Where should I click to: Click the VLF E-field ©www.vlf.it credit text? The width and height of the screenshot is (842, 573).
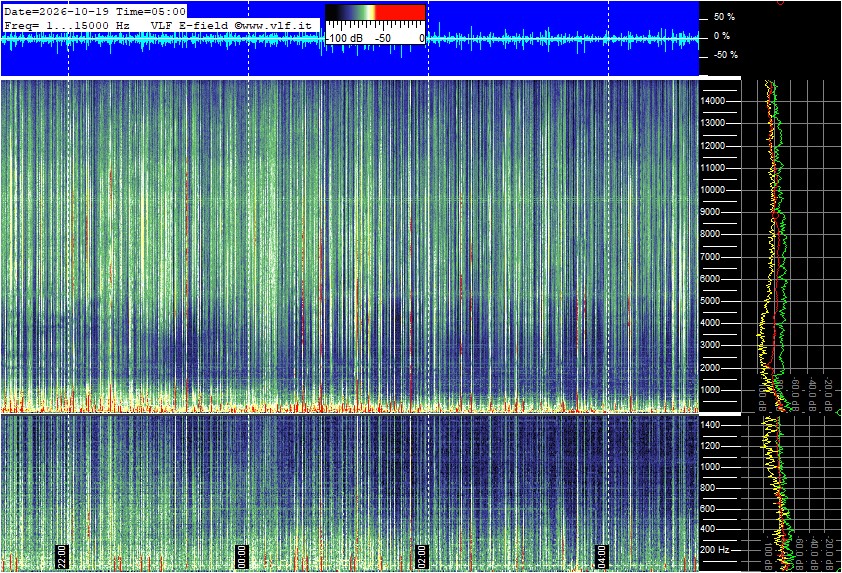231,25
